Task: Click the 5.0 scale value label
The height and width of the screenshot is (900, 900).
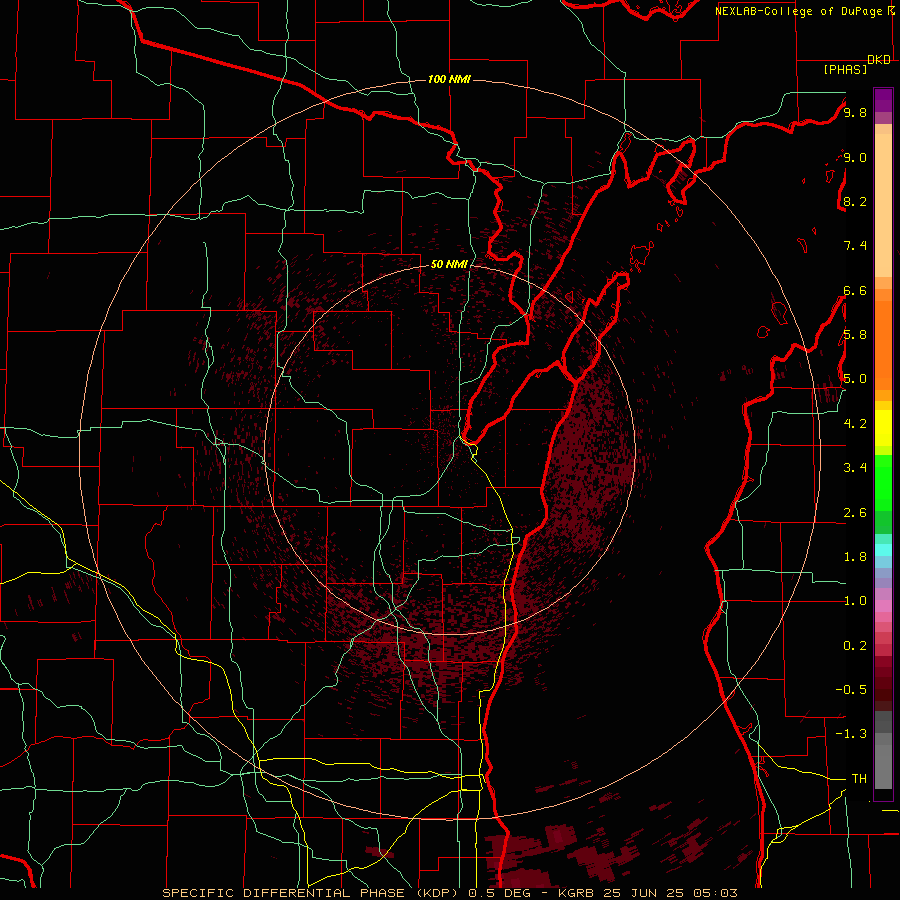Action: [x=855, y=379]
